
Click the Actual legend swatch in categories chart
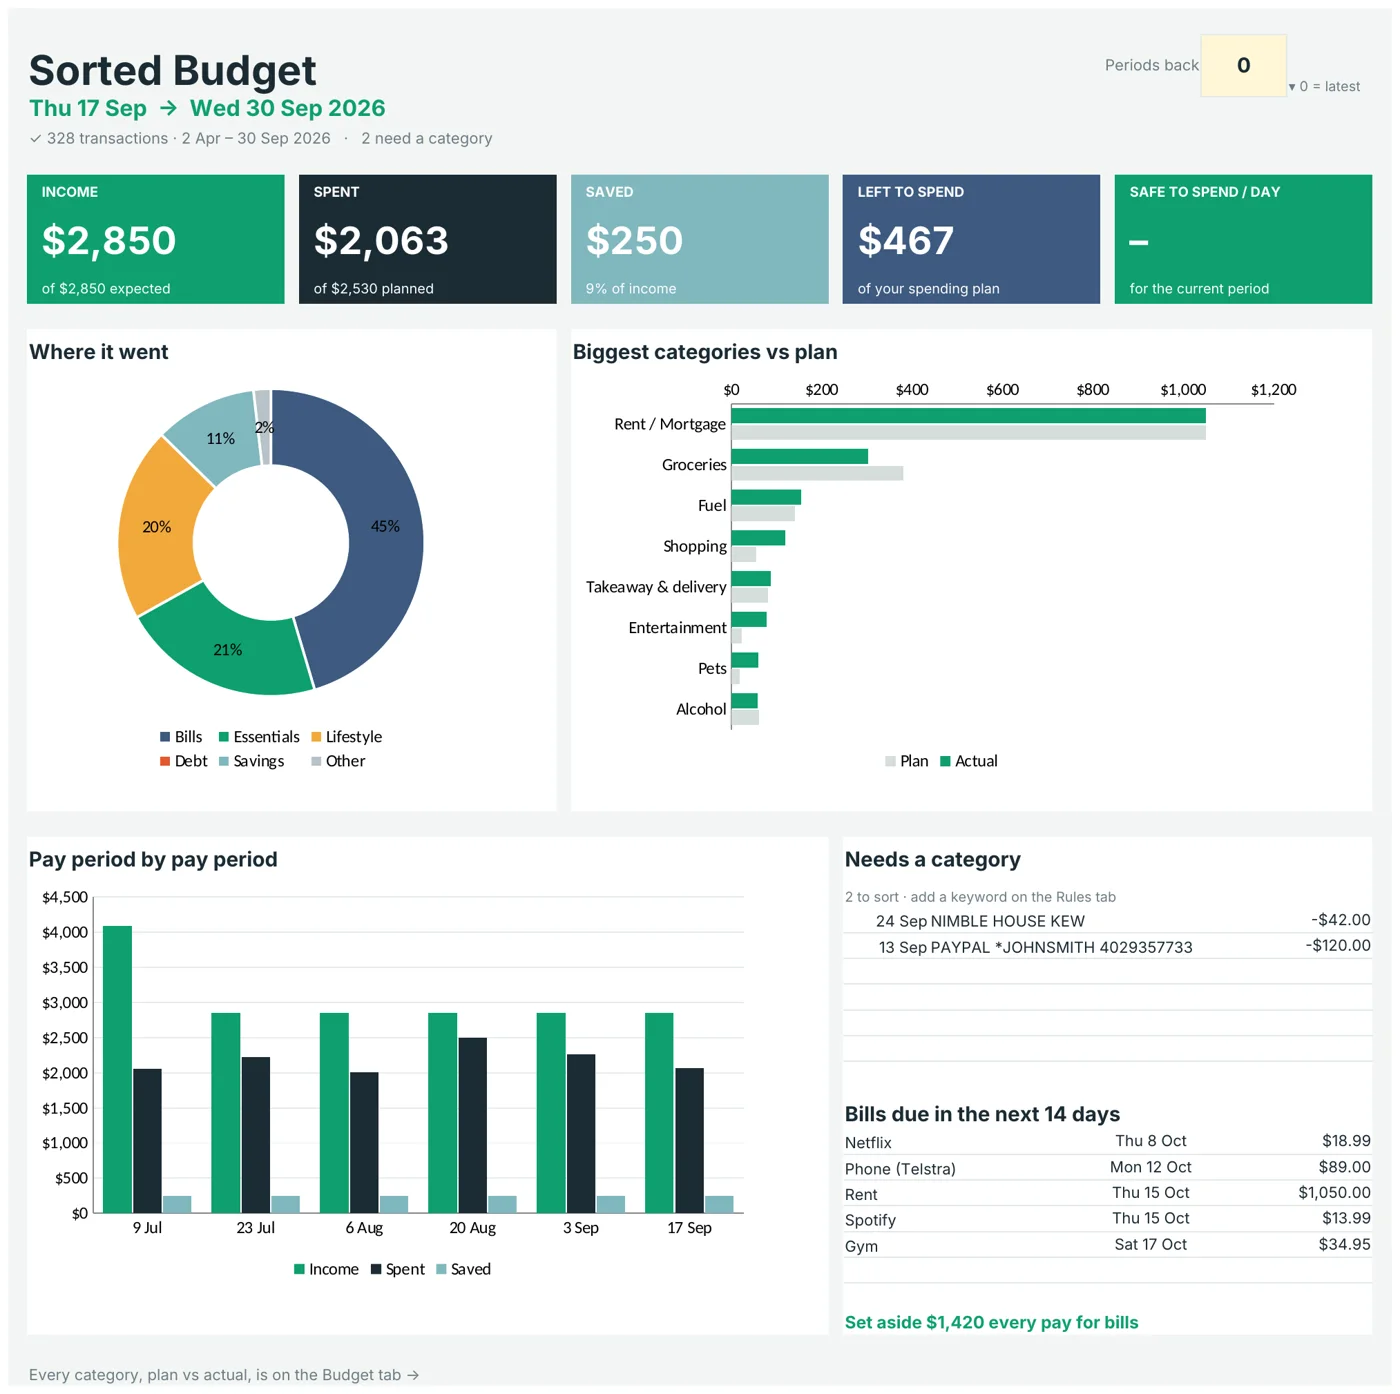pyautogui.click(x=945, y=762)
